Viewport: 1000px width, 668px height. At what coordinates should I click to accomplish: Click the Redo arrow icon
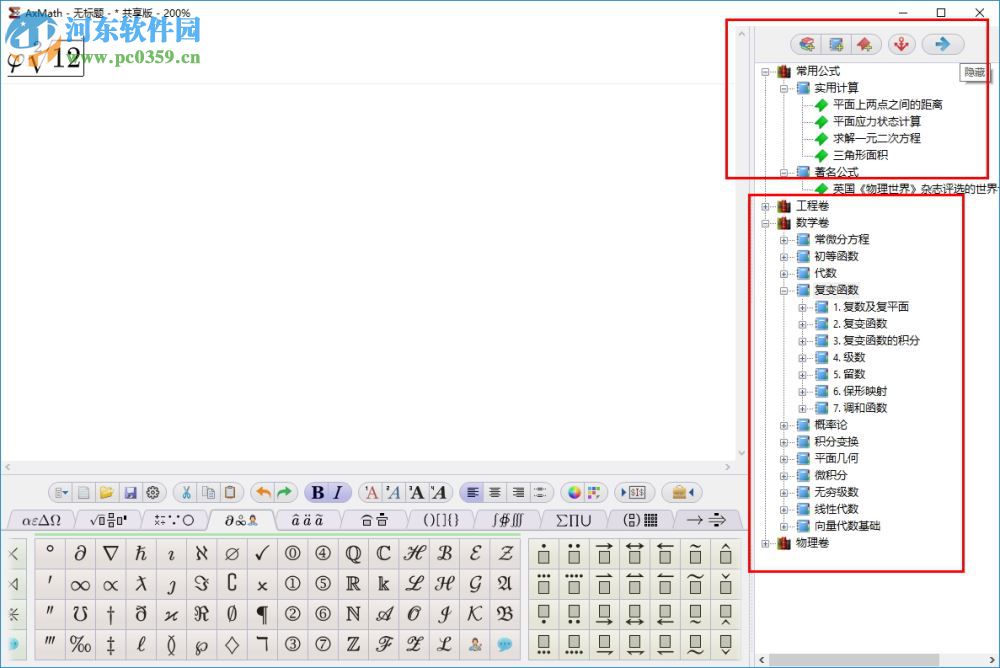[x=284, y=492]
